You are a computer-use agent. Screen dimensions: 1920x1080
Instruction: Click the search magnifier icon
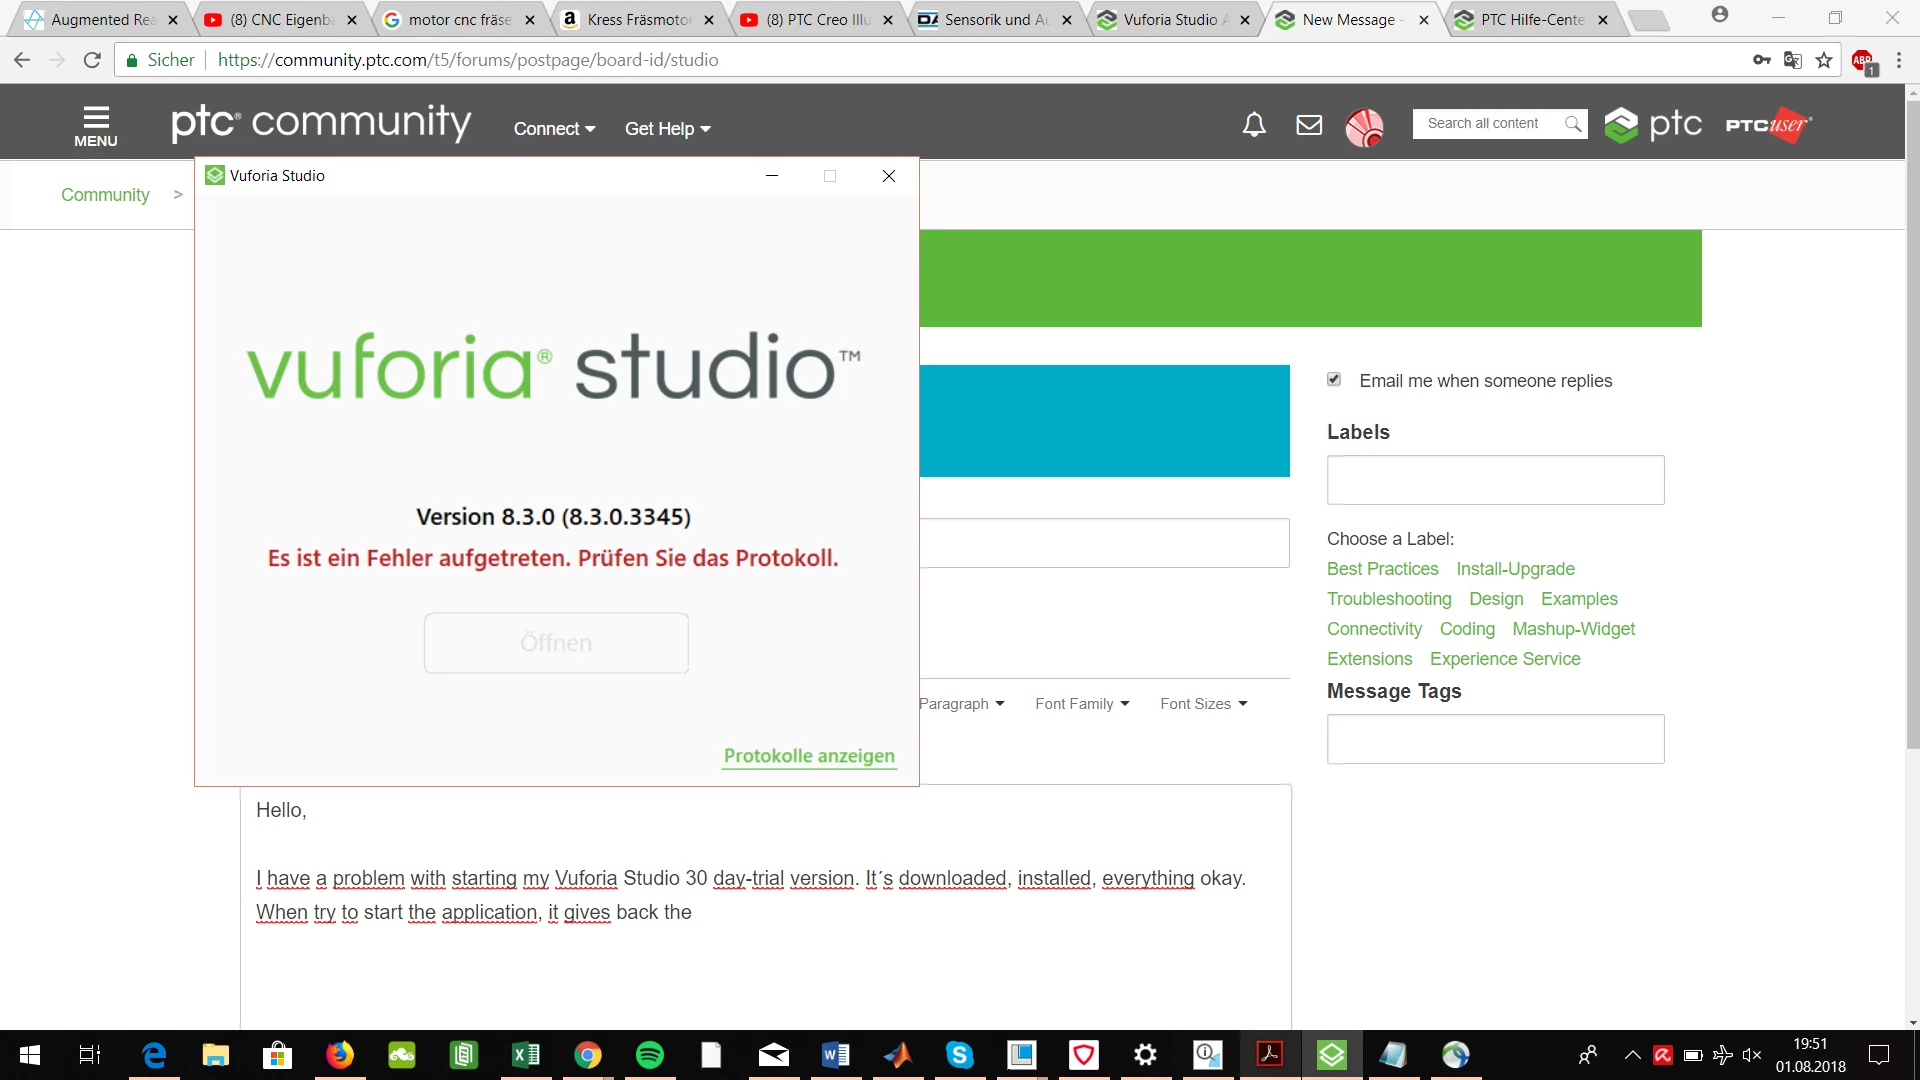(x=1573, y=124)
